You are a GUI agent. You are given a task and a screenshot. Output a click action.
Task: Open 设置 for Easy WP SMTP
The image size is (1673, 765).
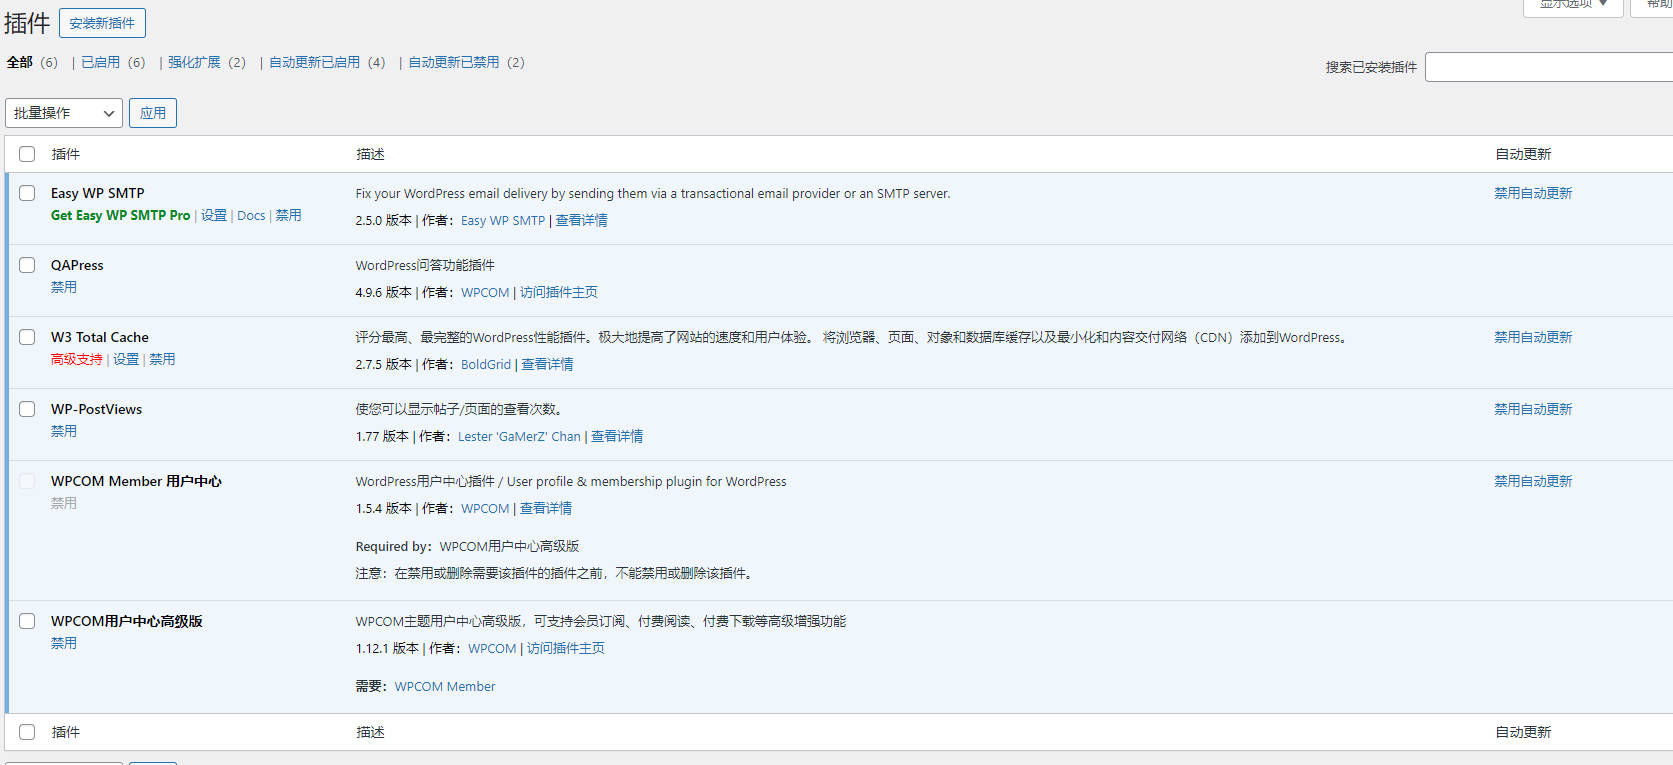(x=214, y=215)
